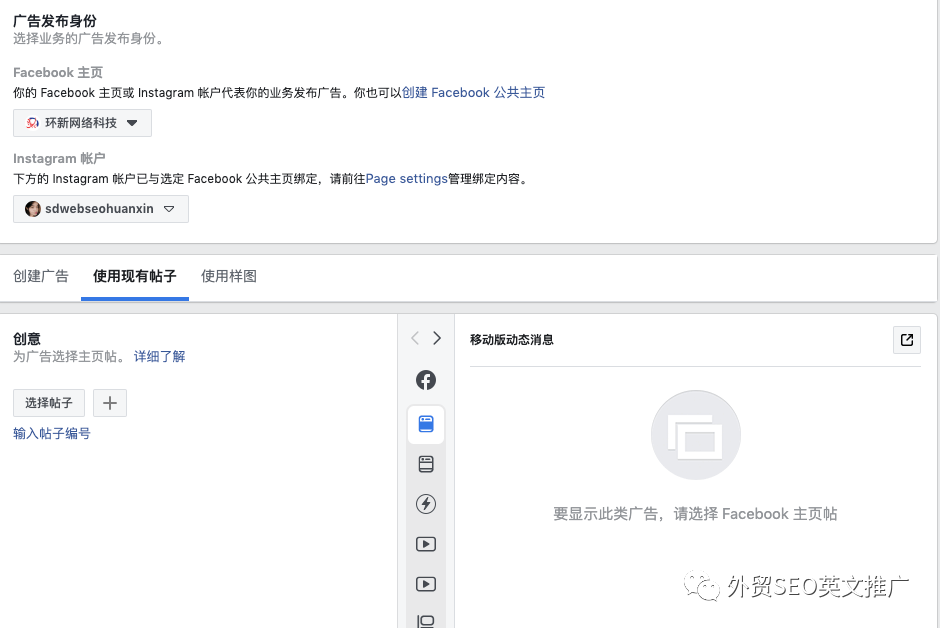Open preview in new window via external-link icon
940x628 pixels.
(x=906, y=340)
